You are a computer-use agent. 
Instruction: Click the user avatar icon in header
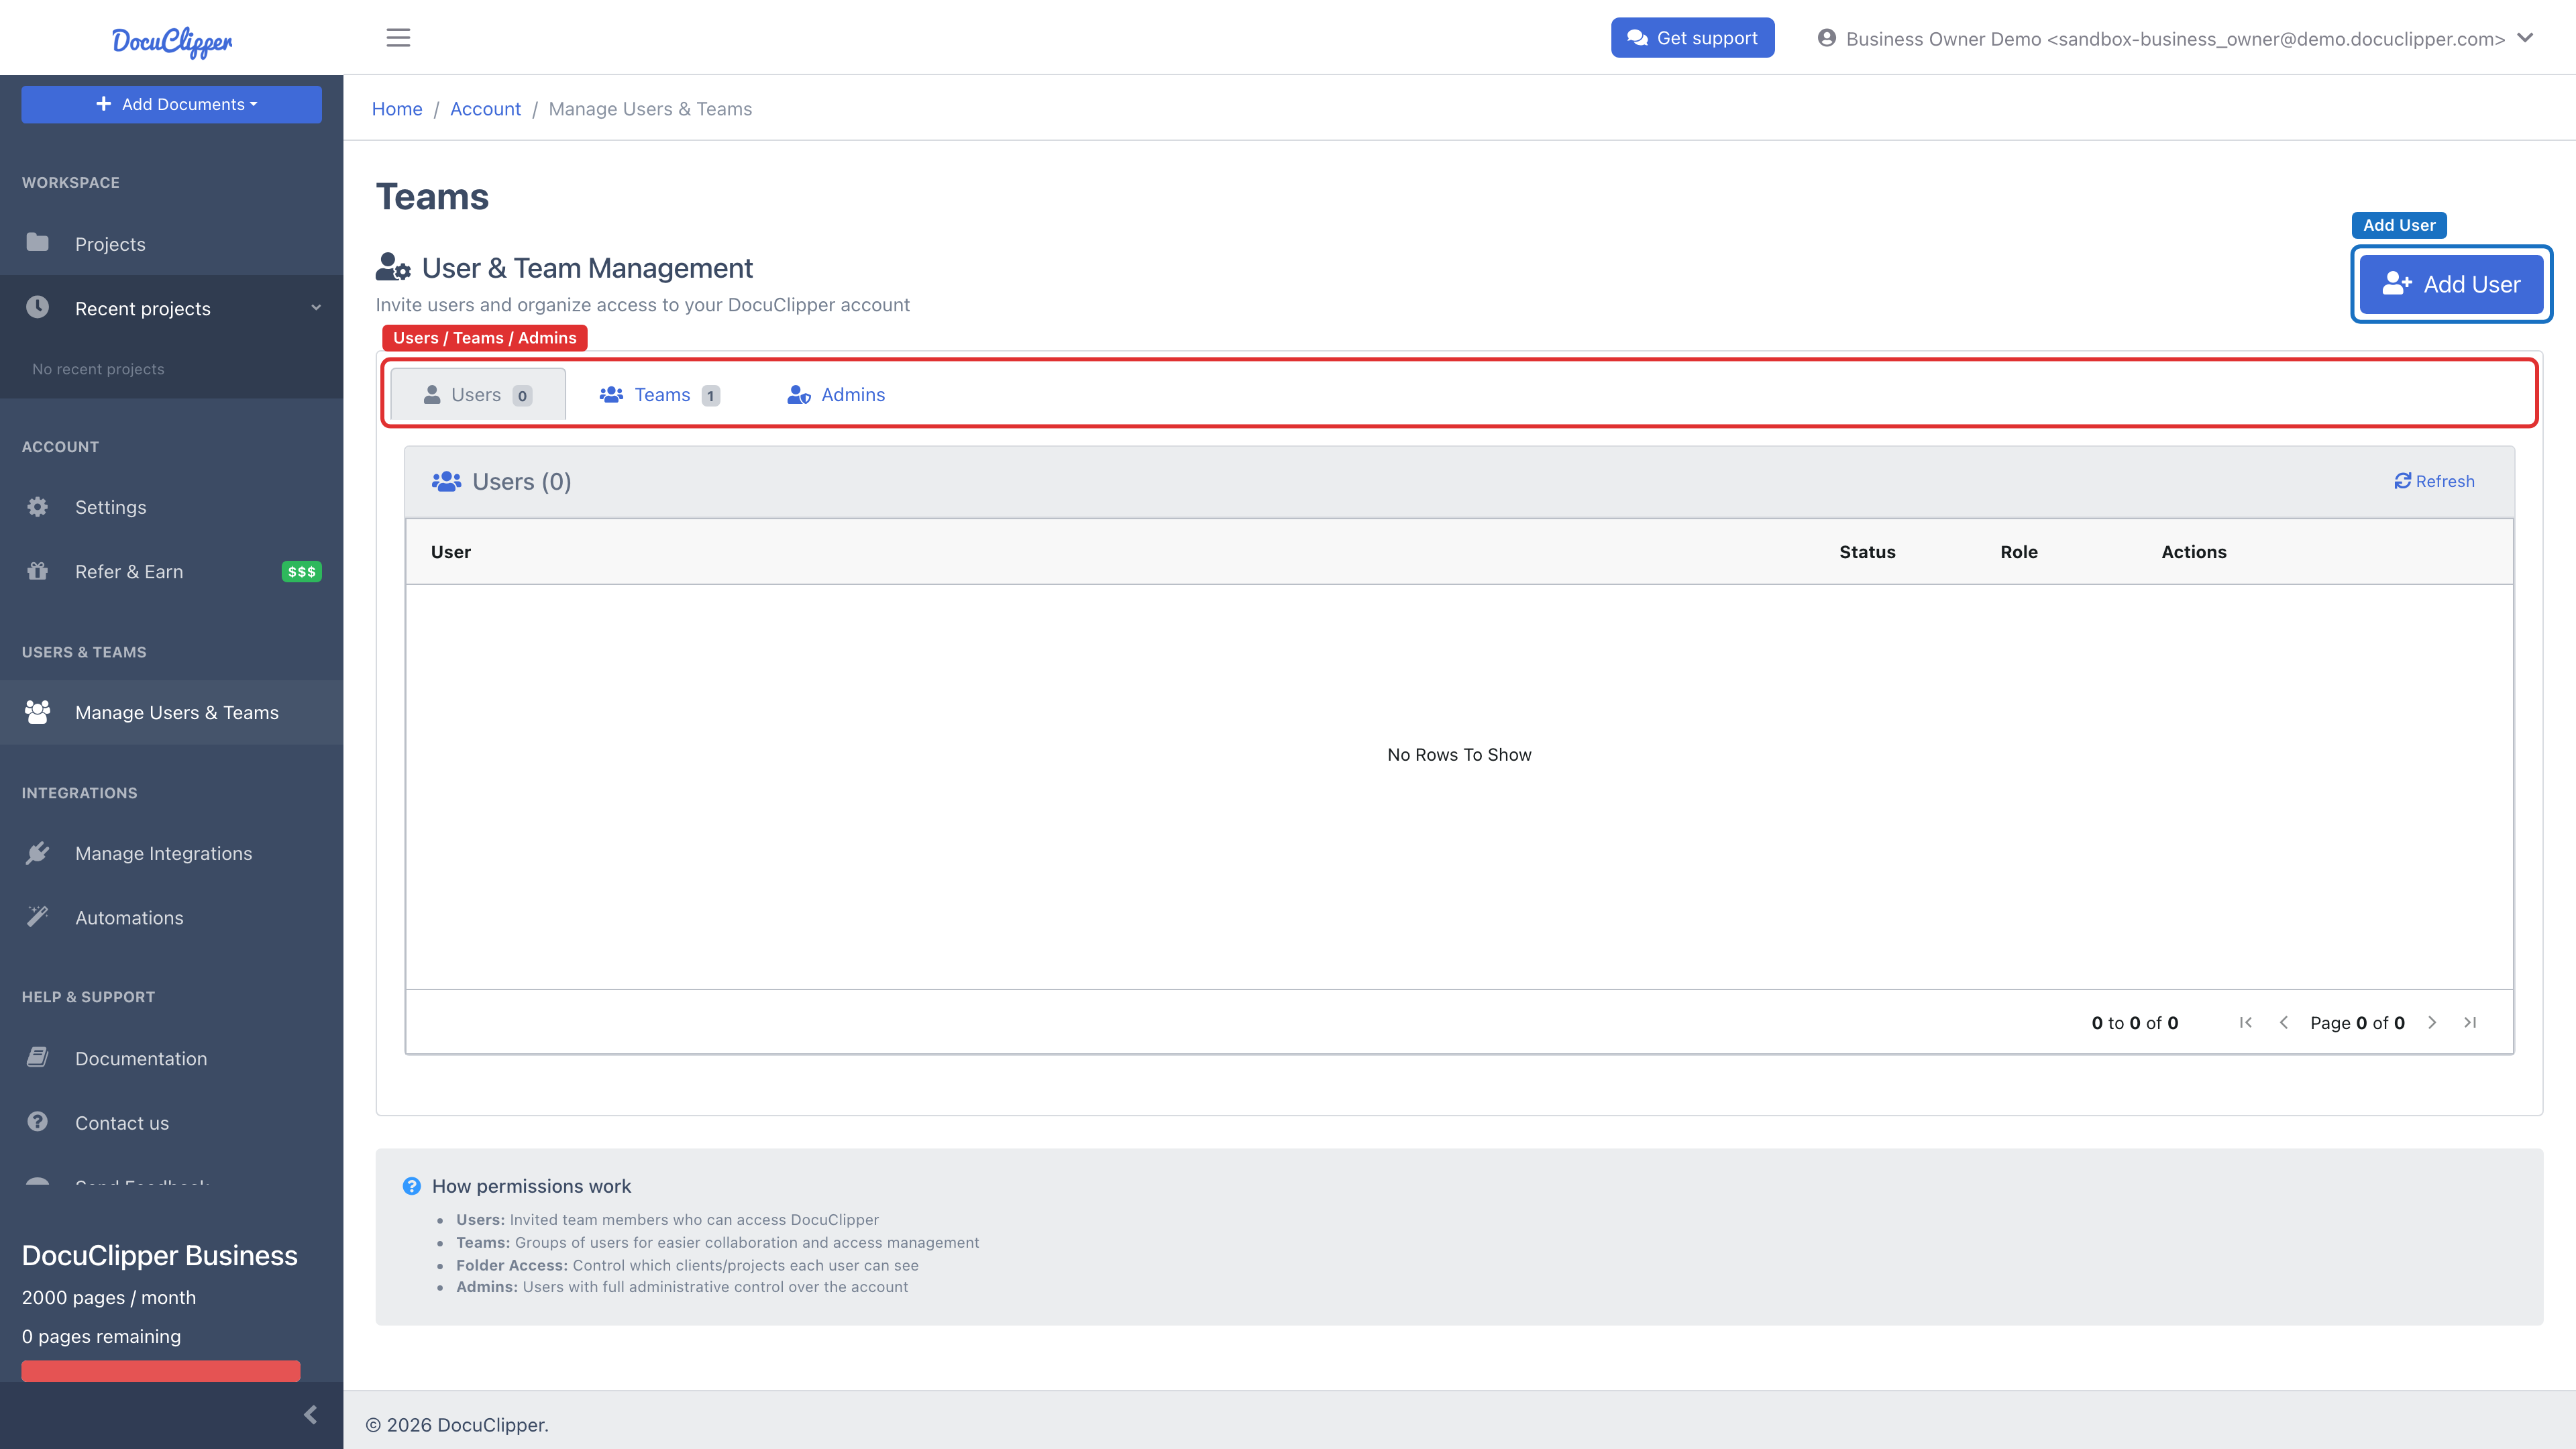(x=1827, y=38)
